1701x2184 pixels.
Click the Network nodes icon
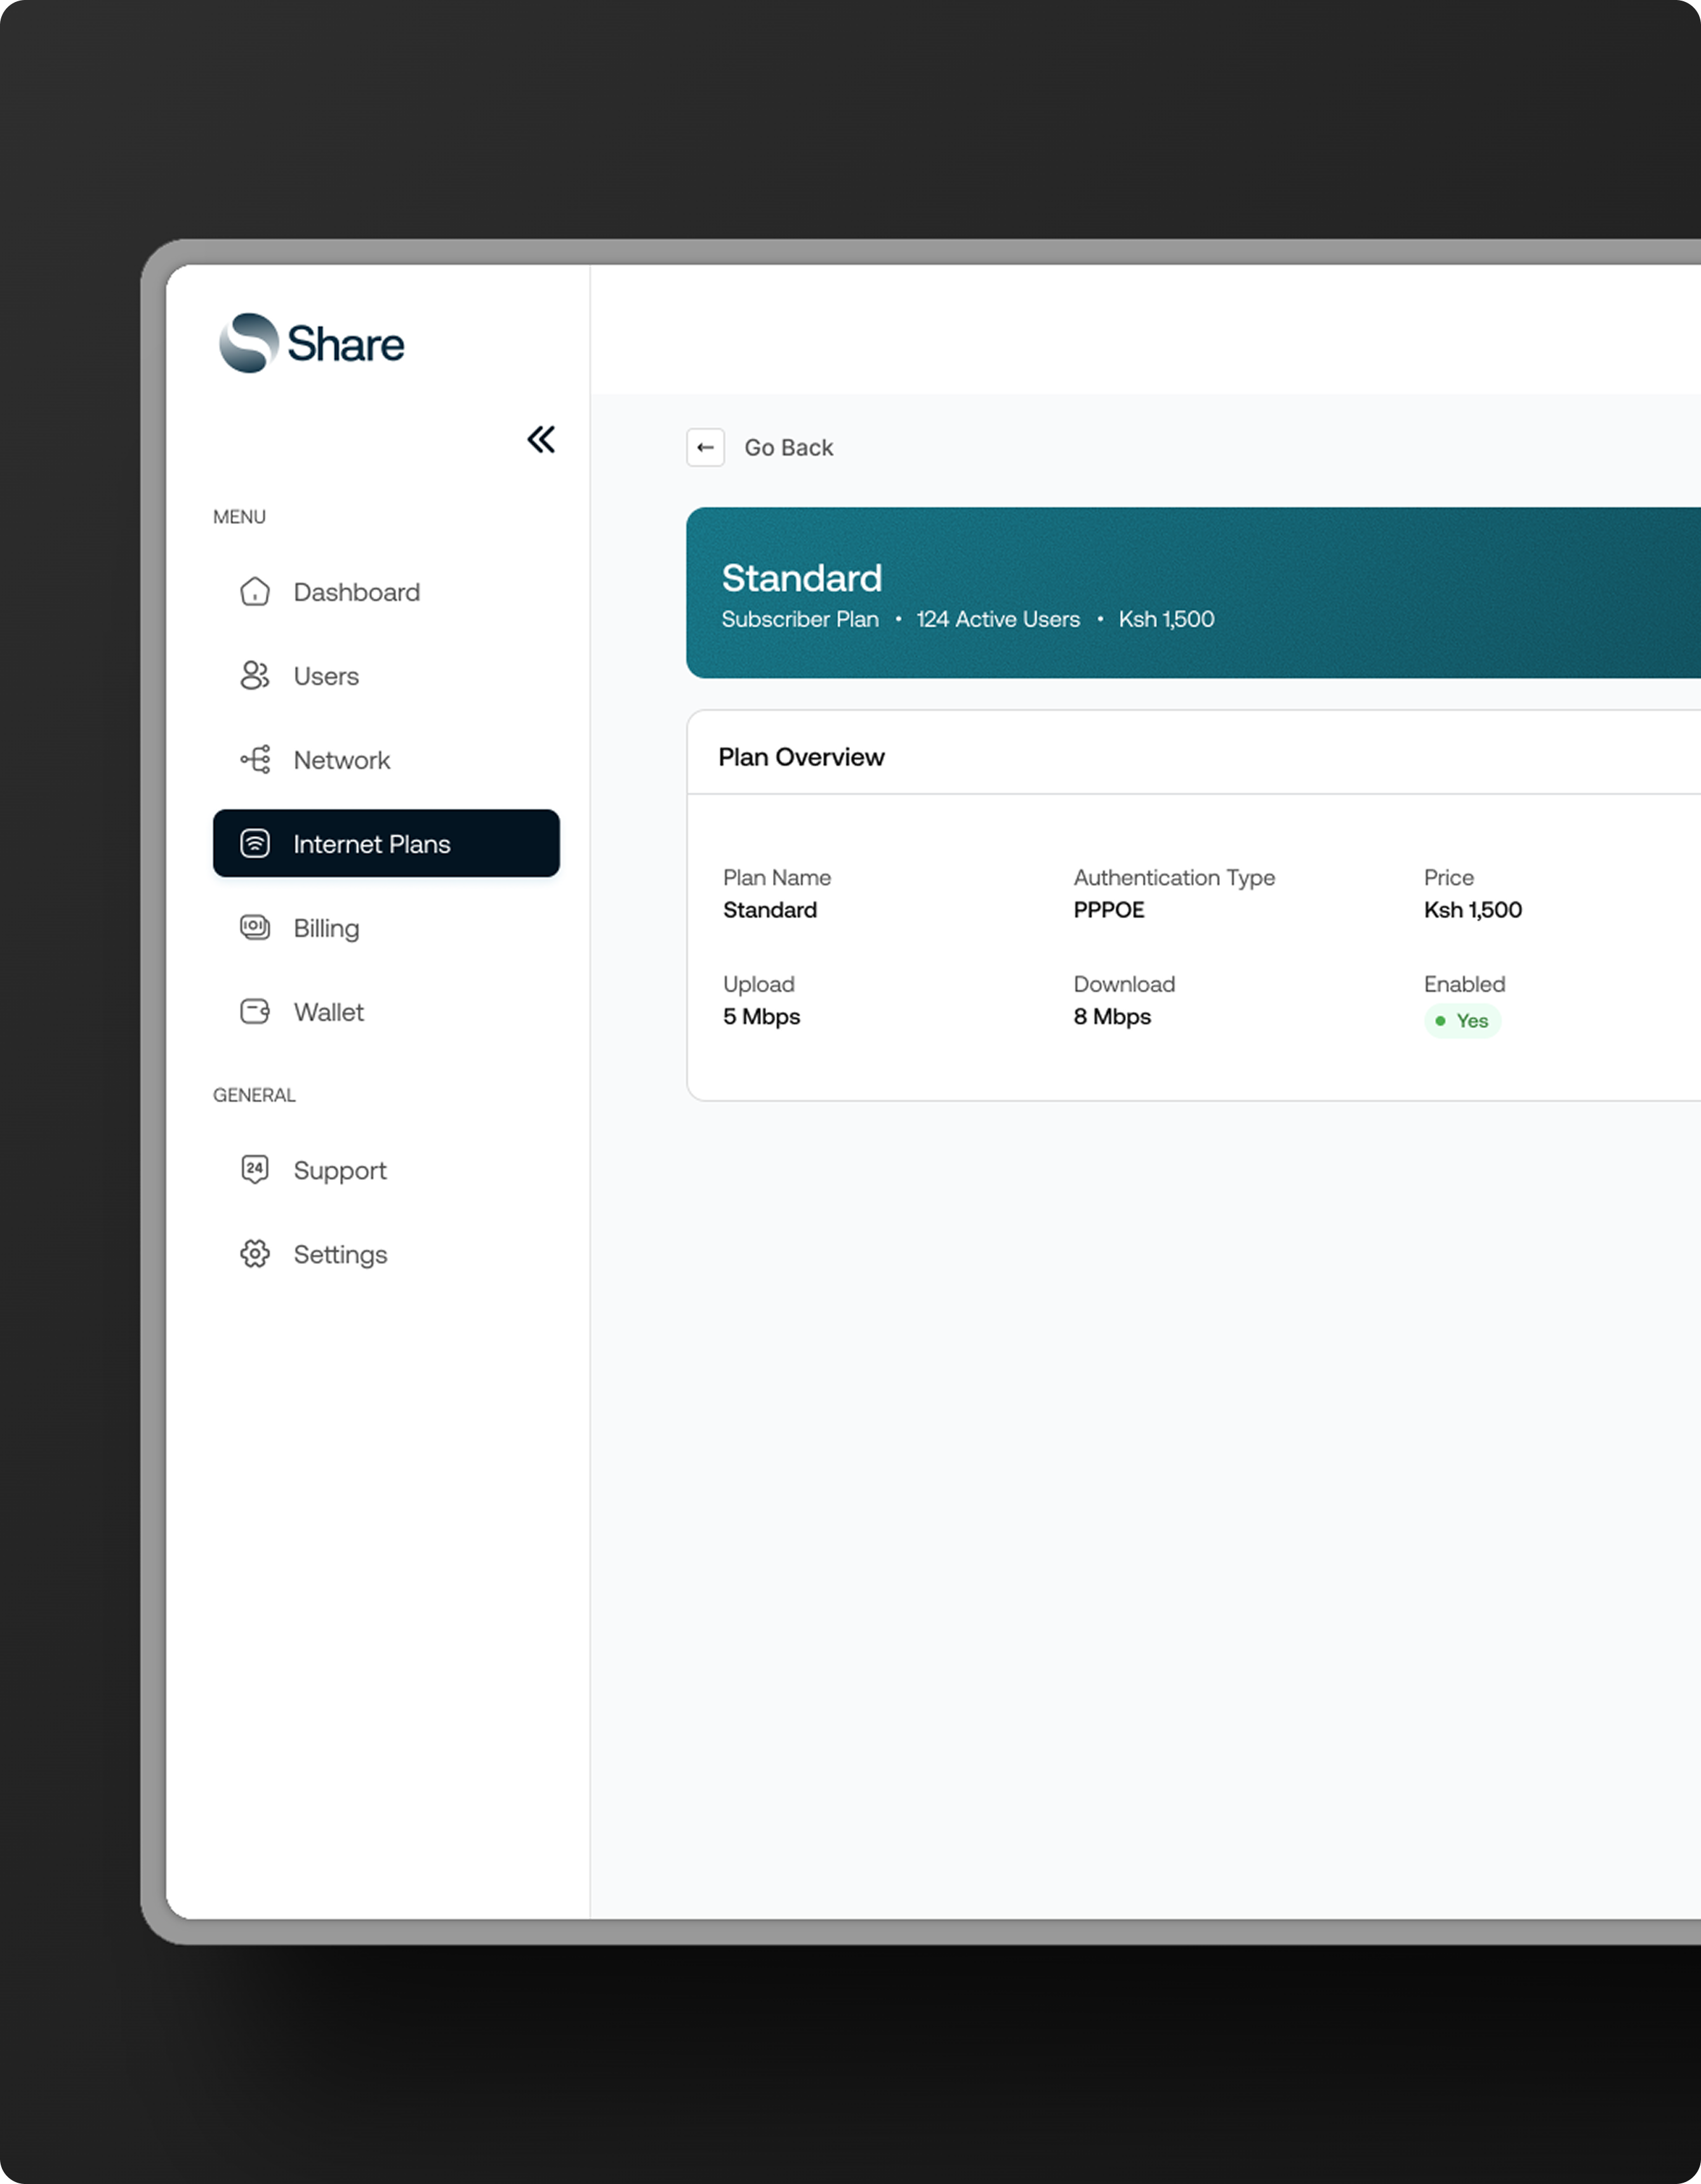(x=255, y=760)
